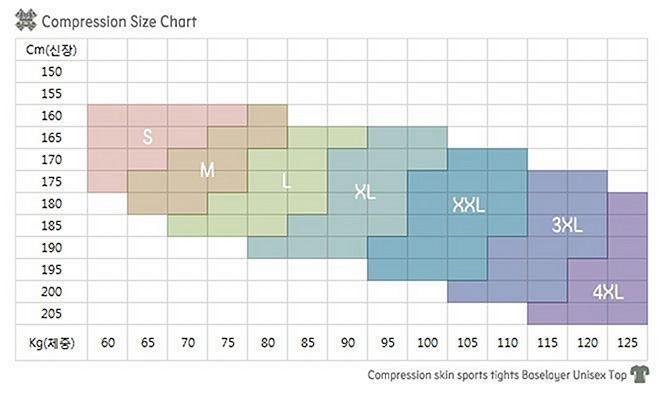Click the Compression Size Chart title
Screen dimensions: 664x393
[119, 22]
